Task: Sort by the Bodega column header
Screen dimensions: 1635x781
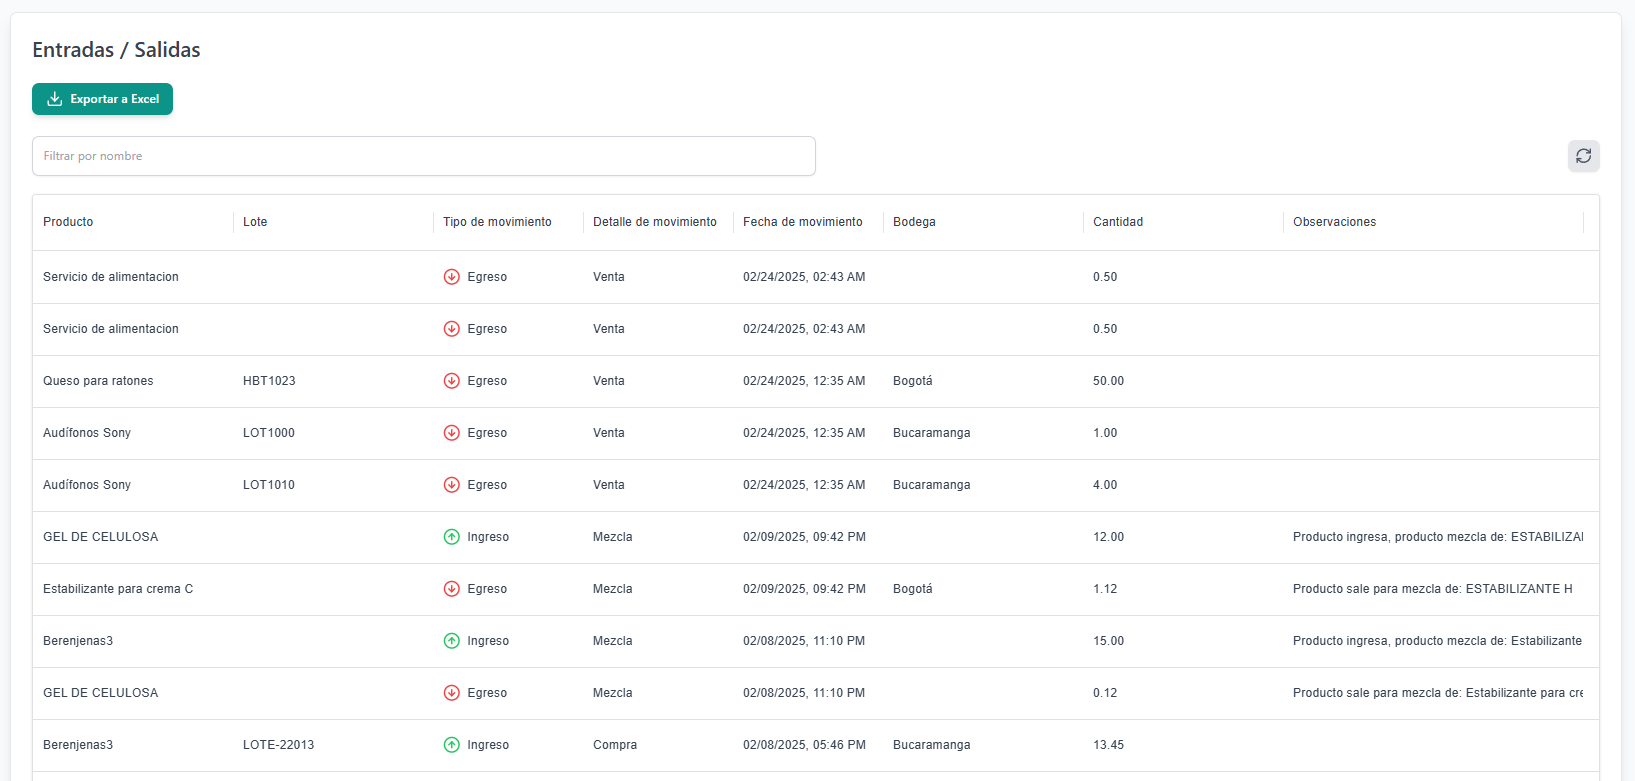Action: click(x=914, y=222)
